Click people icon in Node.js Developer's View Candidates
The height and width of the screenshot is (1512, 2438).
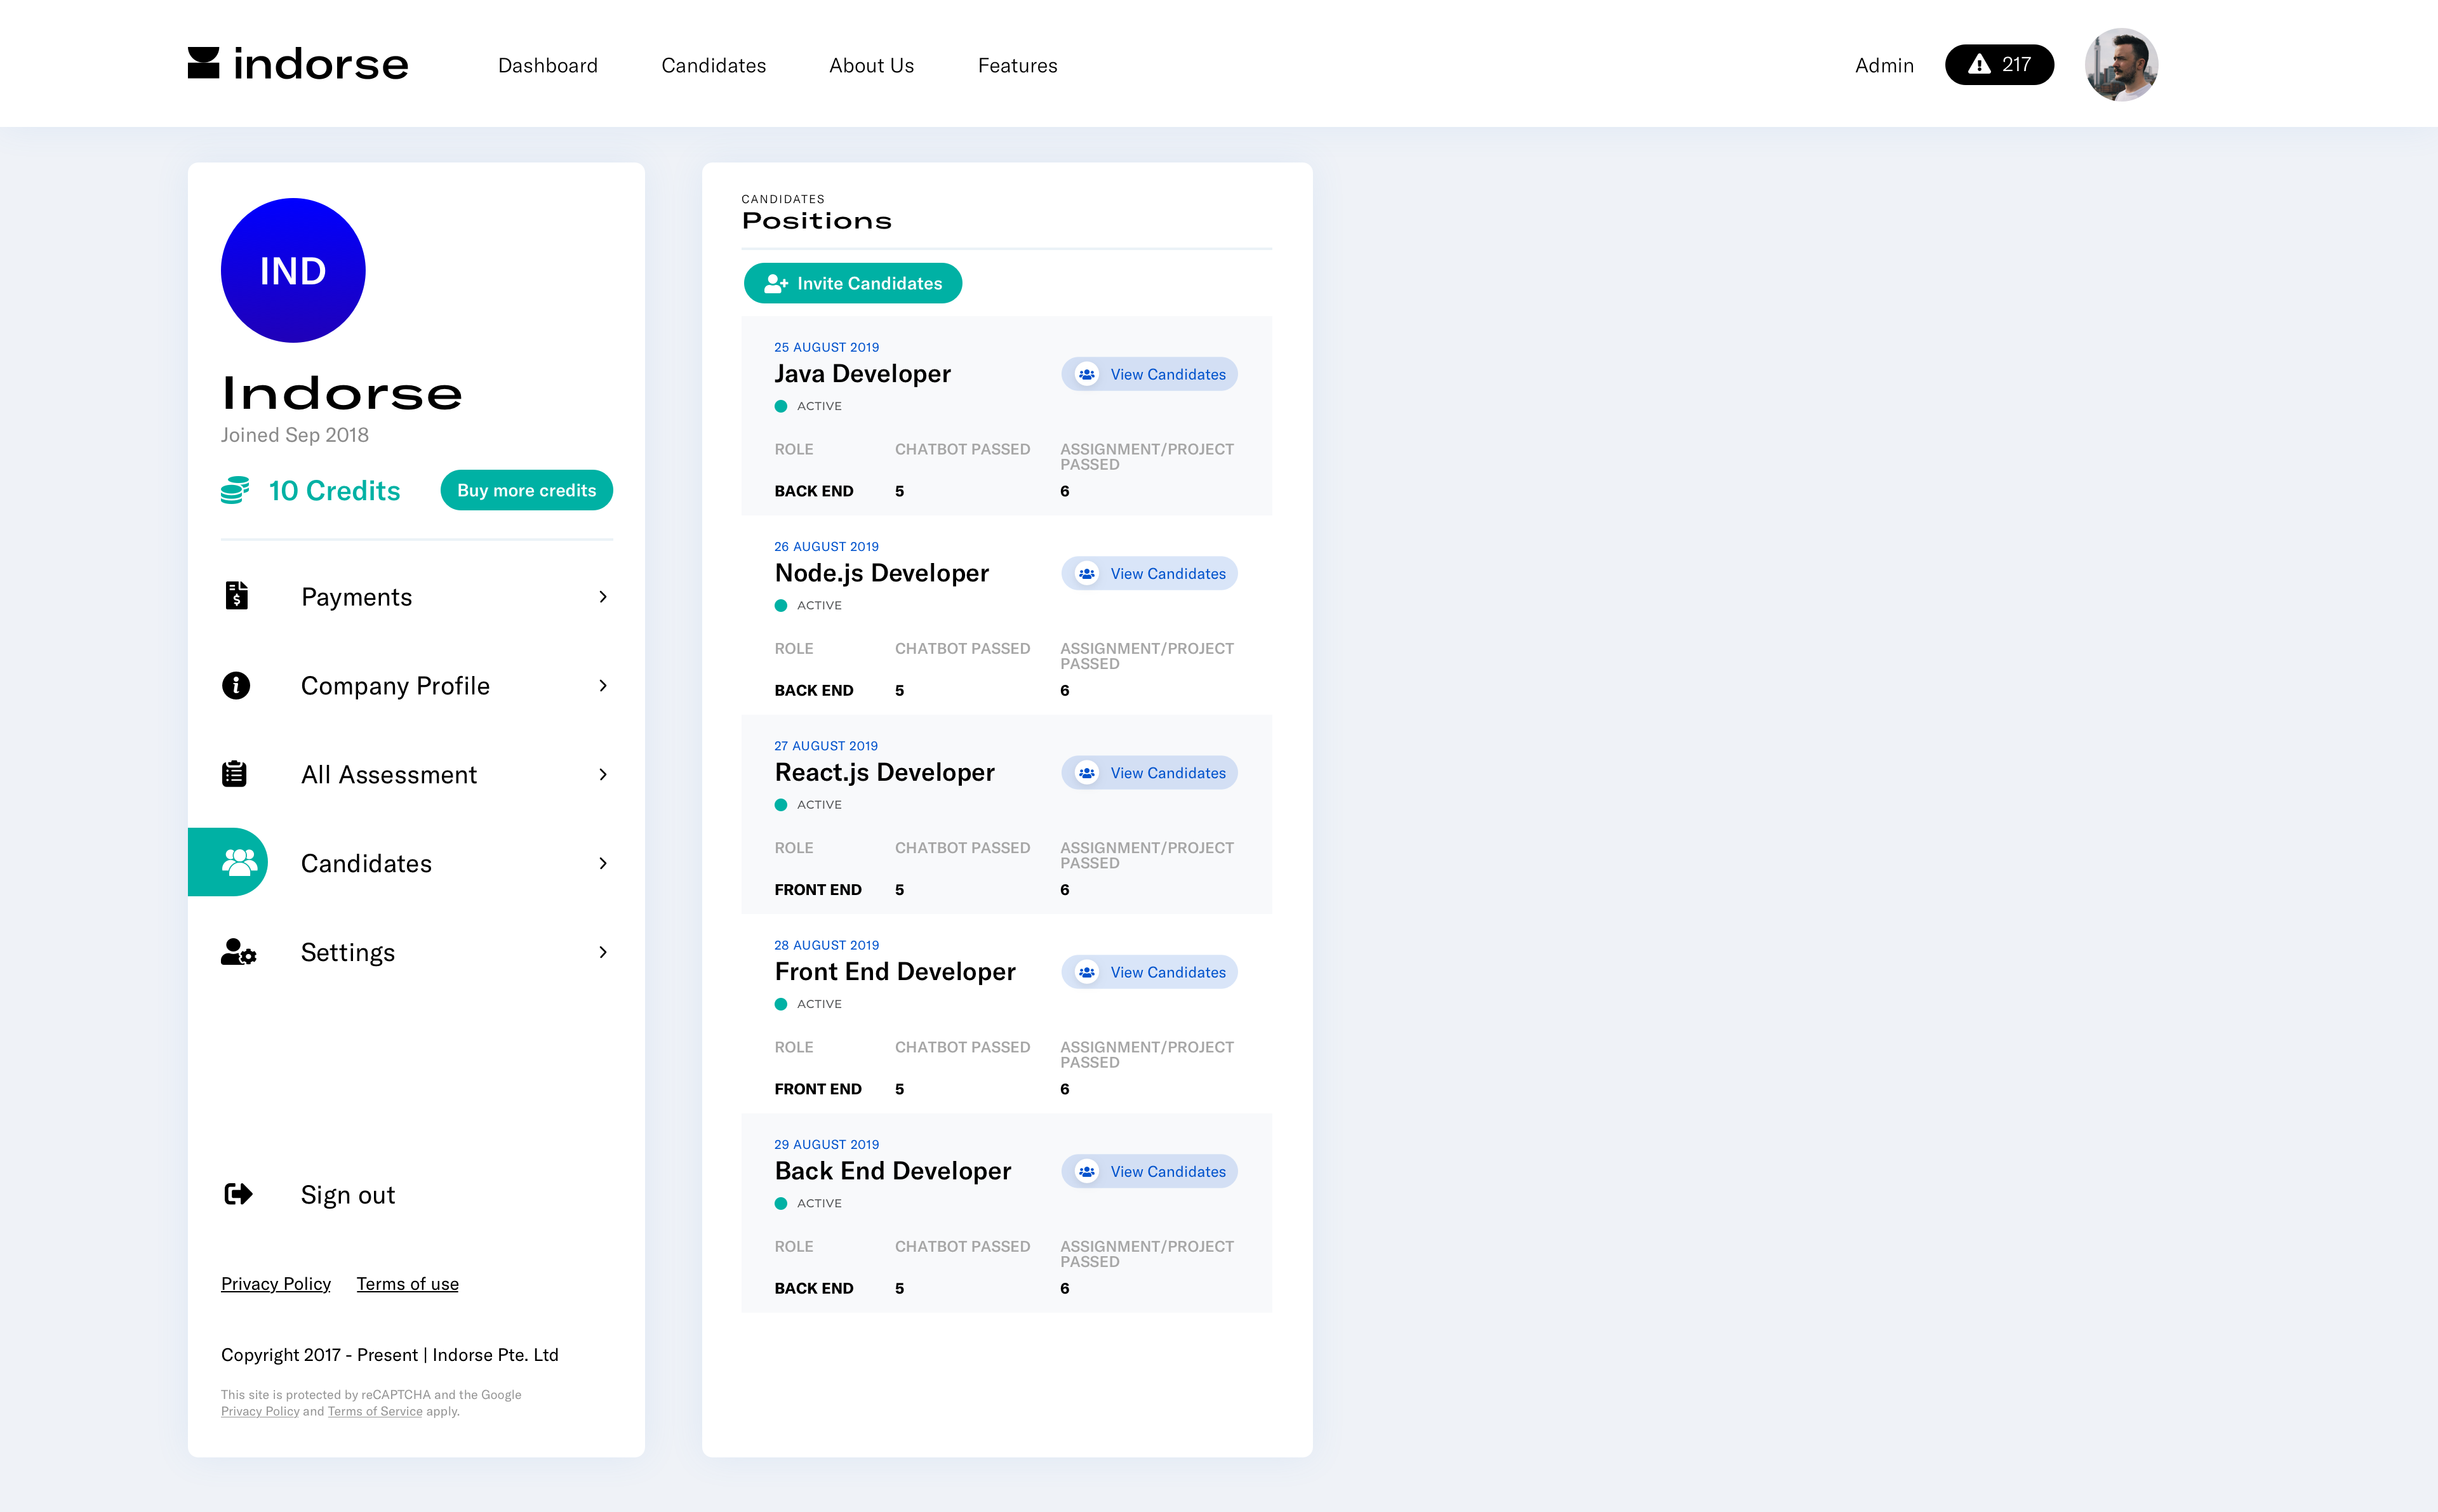pyautogui.click(x=1086, y=573)
